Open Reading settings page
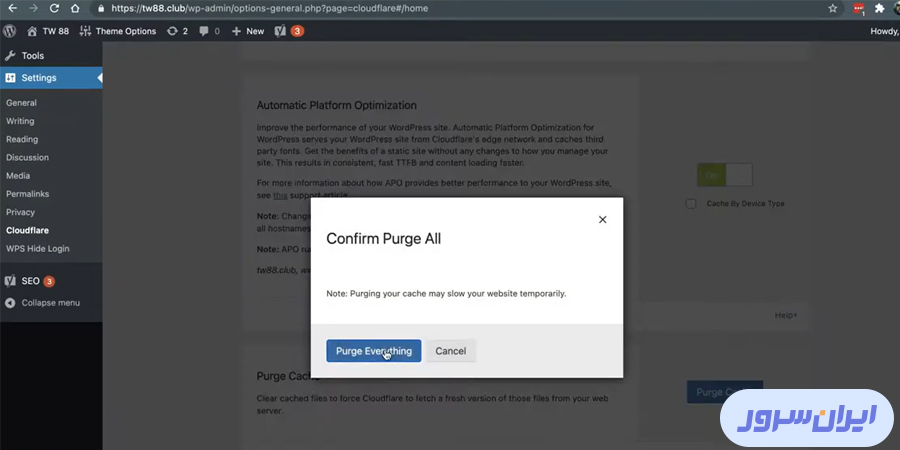The height and width of the screenshot is (450, 900). point(22,139)
